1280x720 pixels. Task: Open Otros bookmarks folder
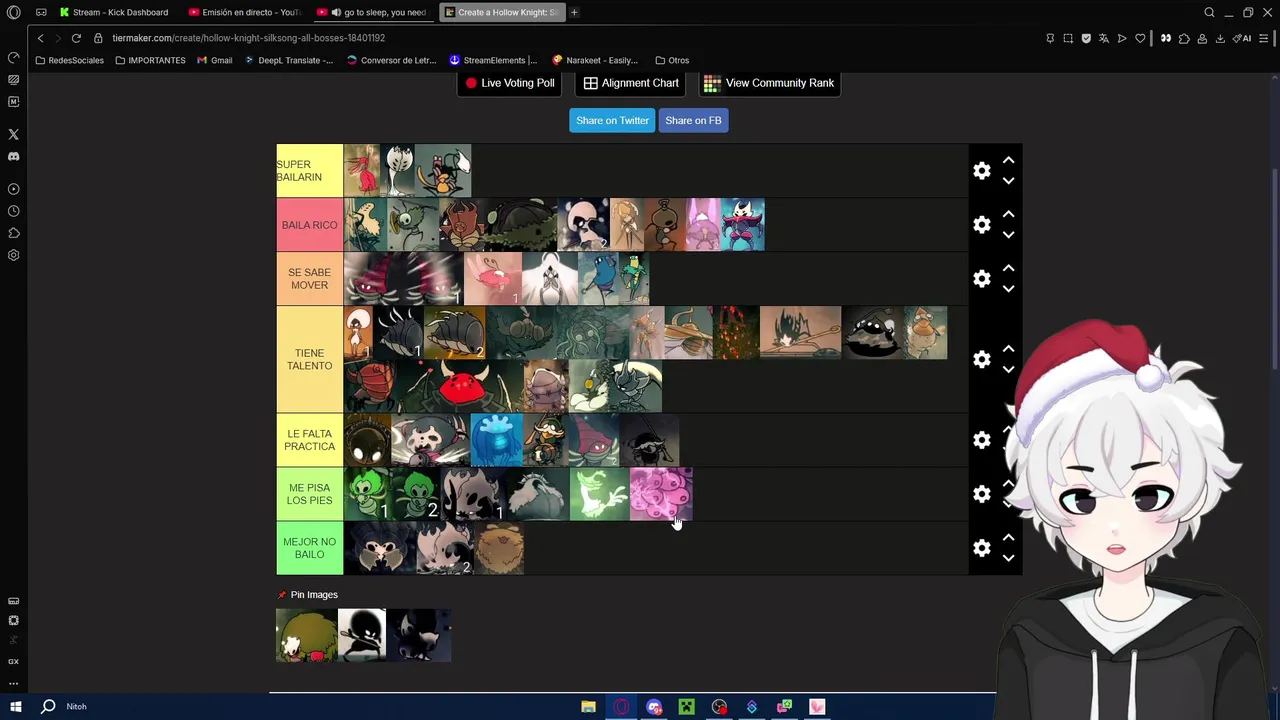672,60
